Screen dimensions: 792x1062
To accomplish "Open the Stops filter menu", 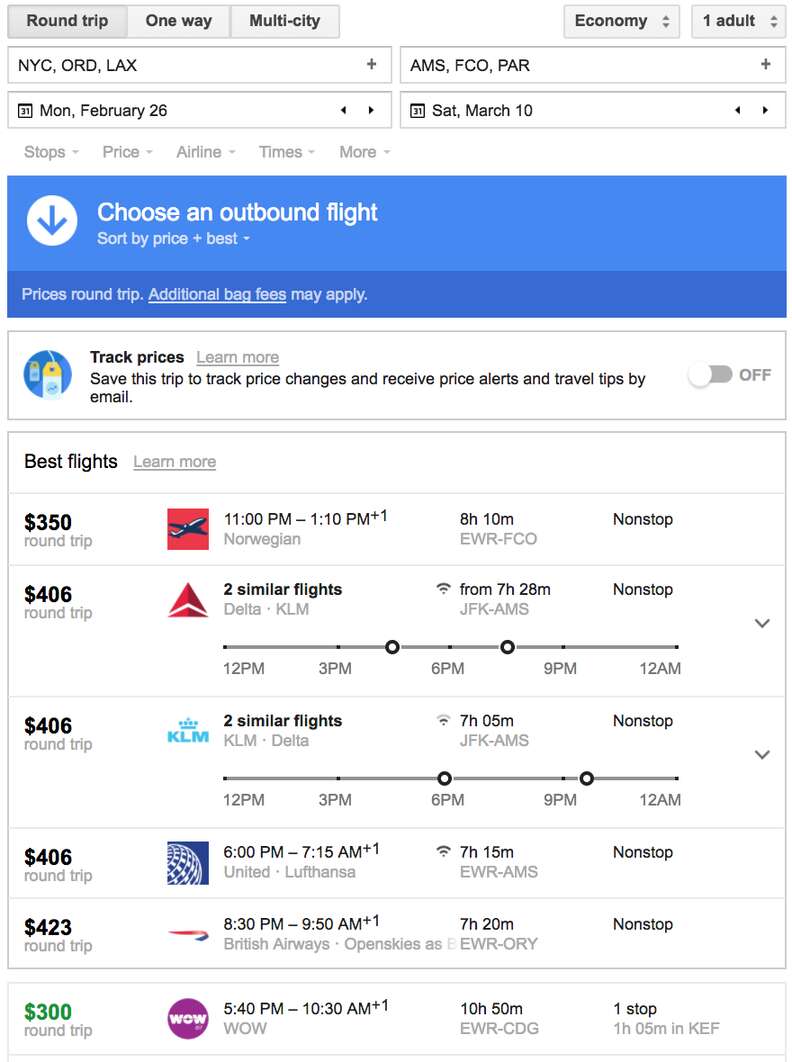I will point(50,152).
